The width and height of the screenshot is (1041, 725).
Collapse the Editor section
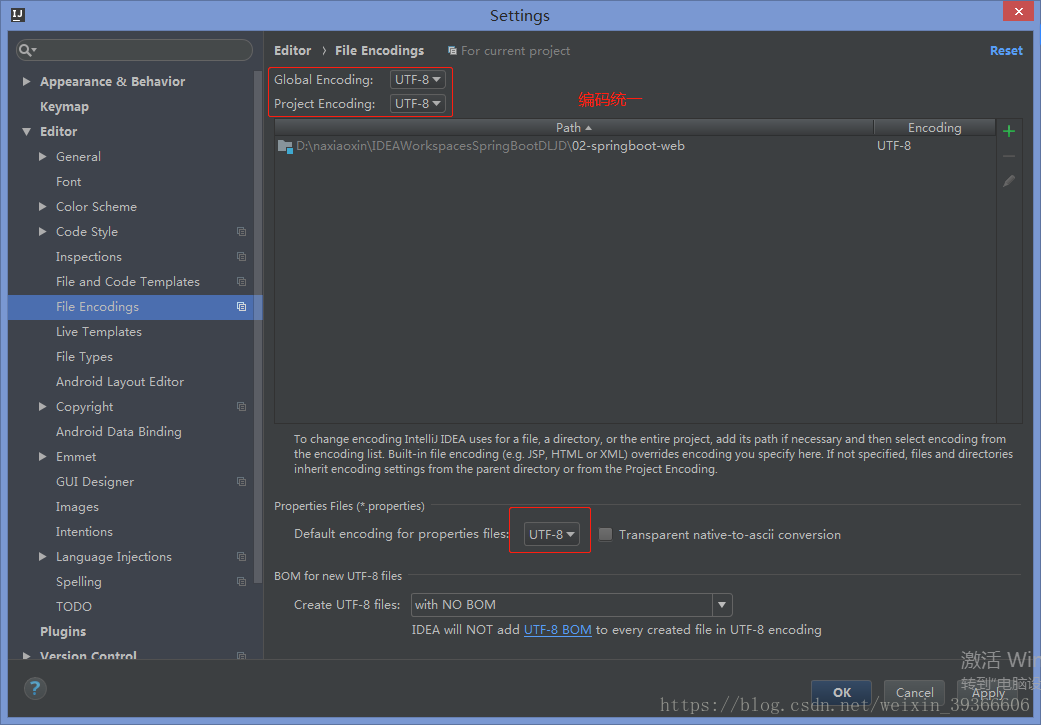27,131
